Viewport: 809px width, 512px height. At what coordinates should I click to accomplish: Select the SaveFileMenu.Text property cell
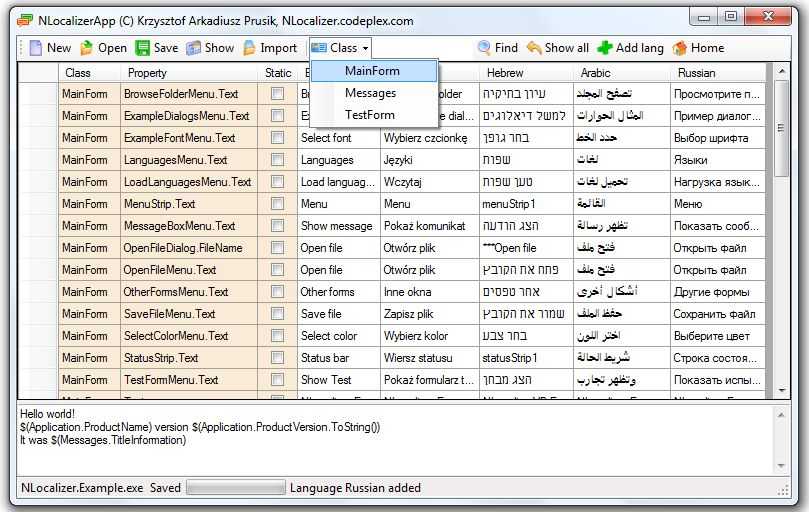pos(189,314)
